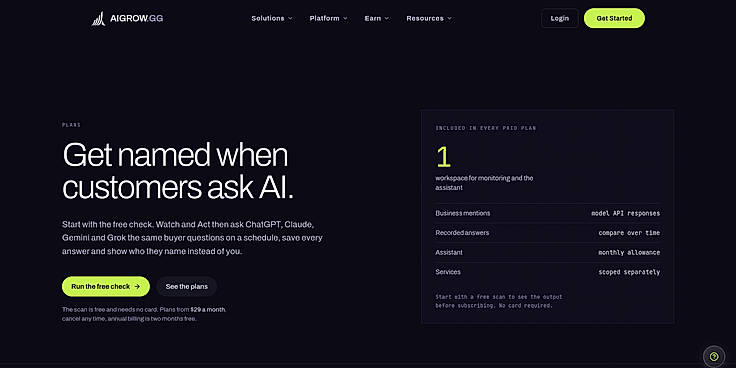Open the Earn navigation item
The width and height of the screenshot is (736, 368).
377,18
